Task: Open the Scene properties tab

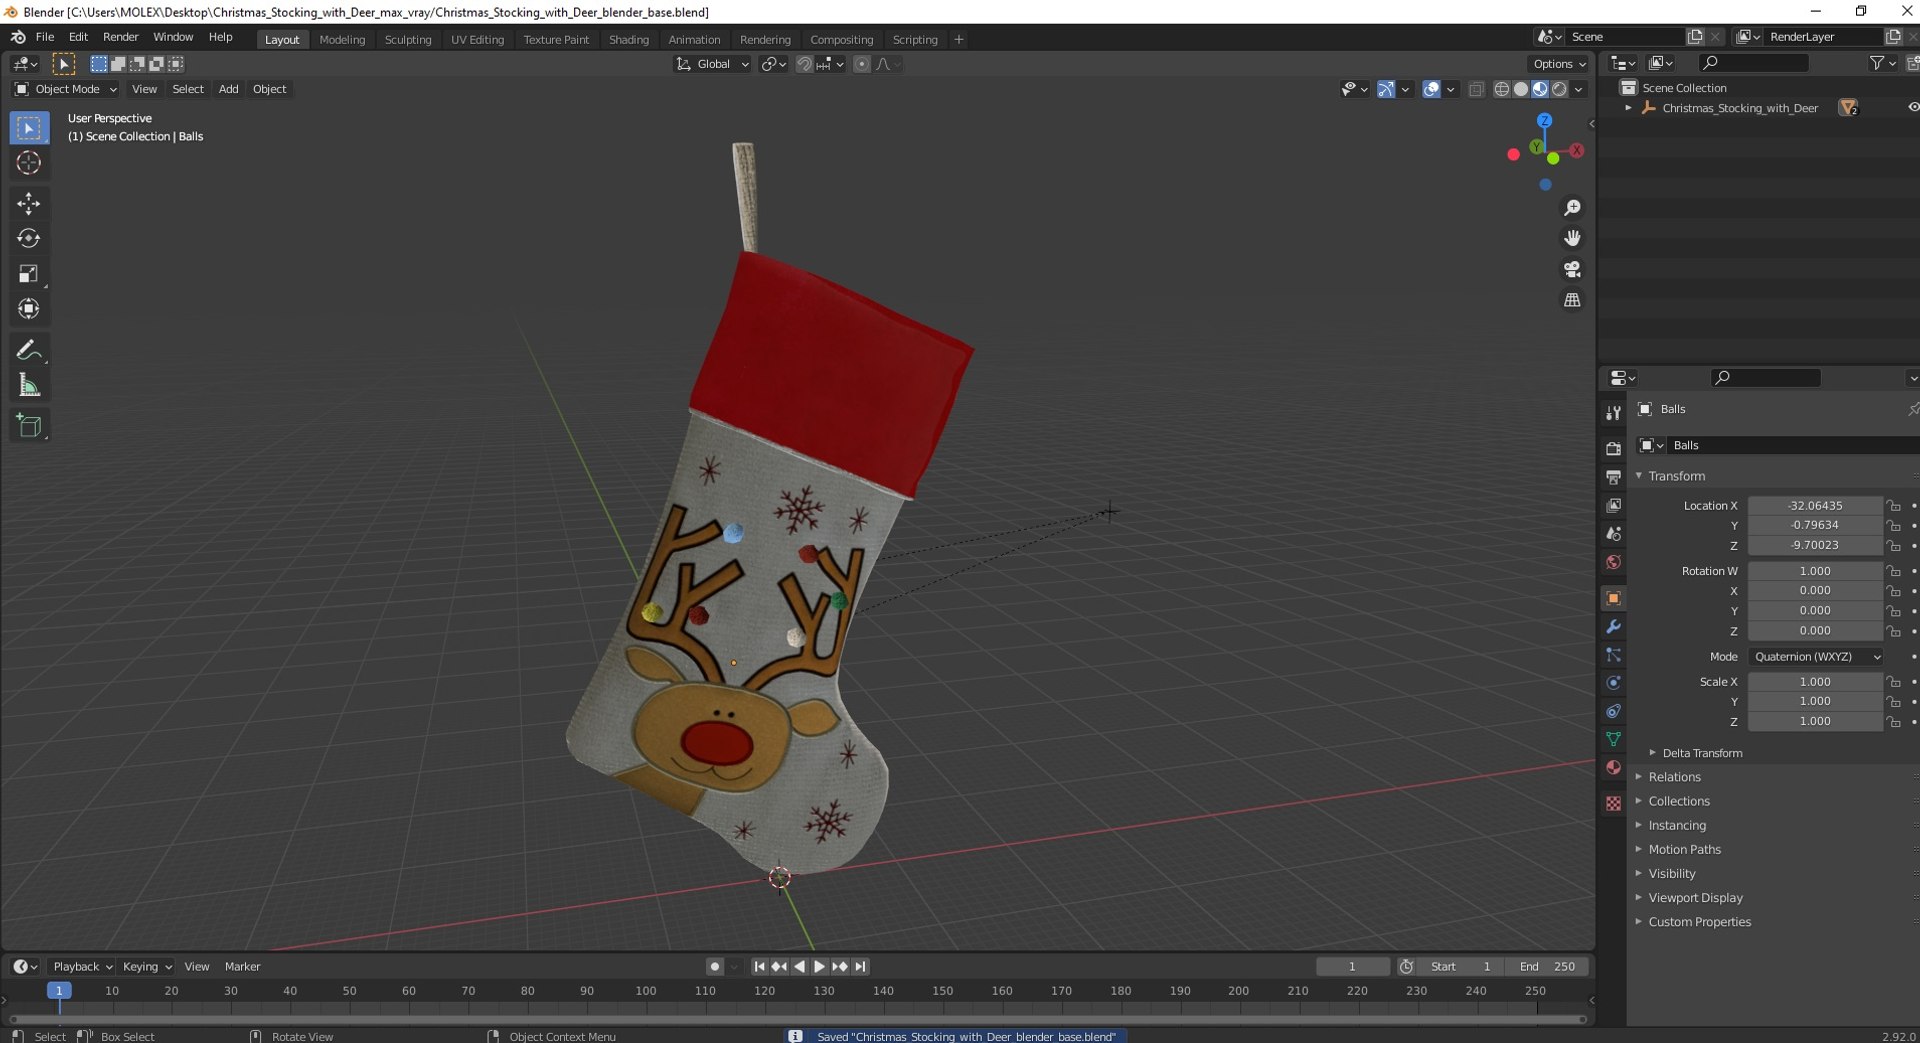Action: (1613, 534)
